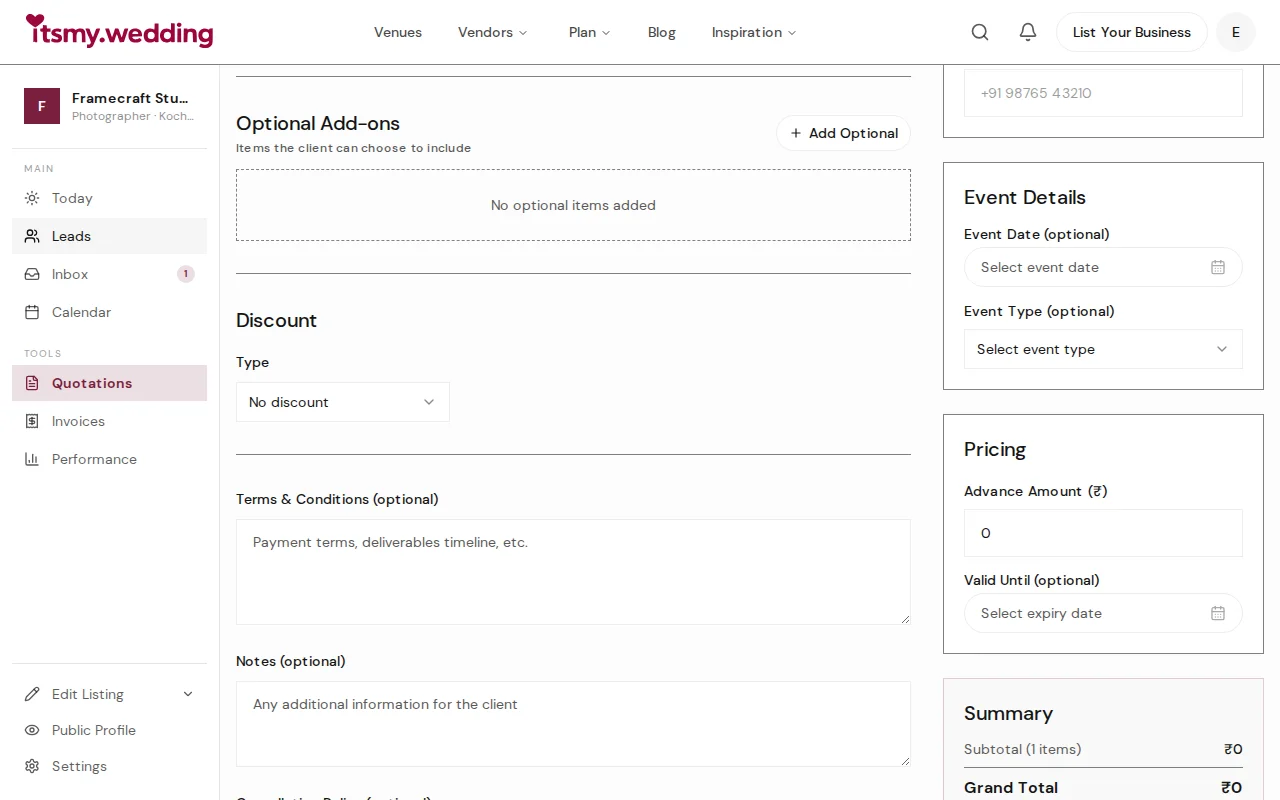Click calendar icon in Event Date field
The height and width of the screenshot is (800, 1280).
1218,267
